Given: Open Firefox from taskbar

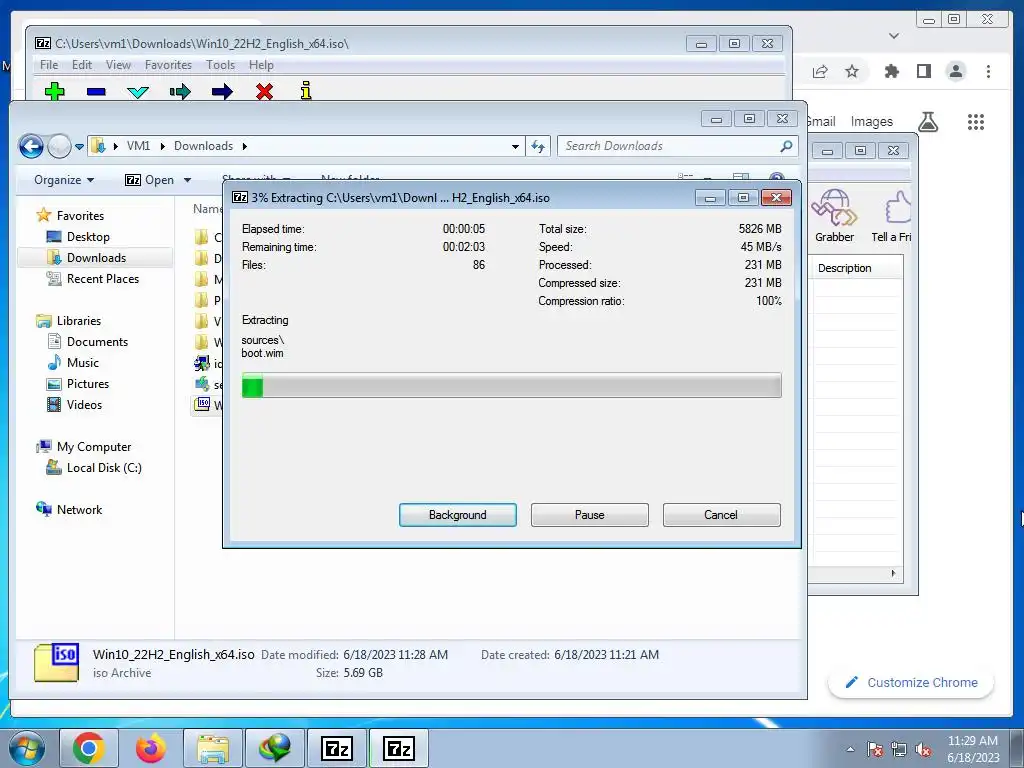Looking at the screenshot, I should click(x=151, y=748).
